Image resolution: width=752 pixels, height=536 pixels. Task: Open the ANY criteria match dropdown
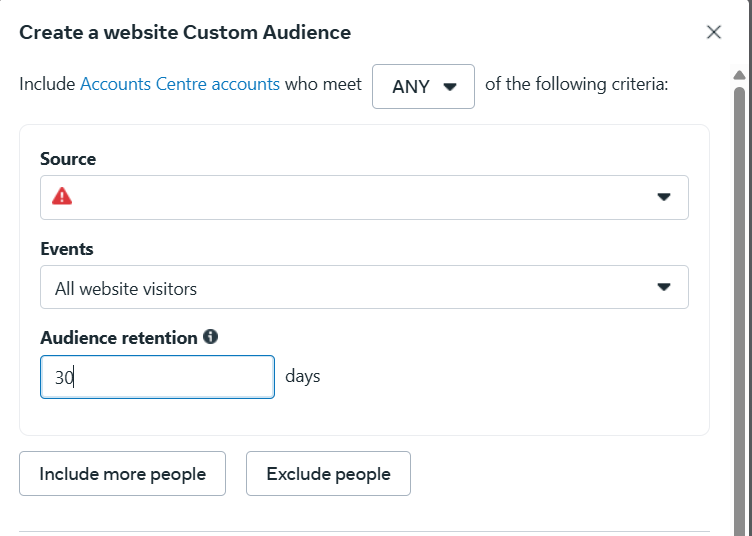[x=423, y=86]
